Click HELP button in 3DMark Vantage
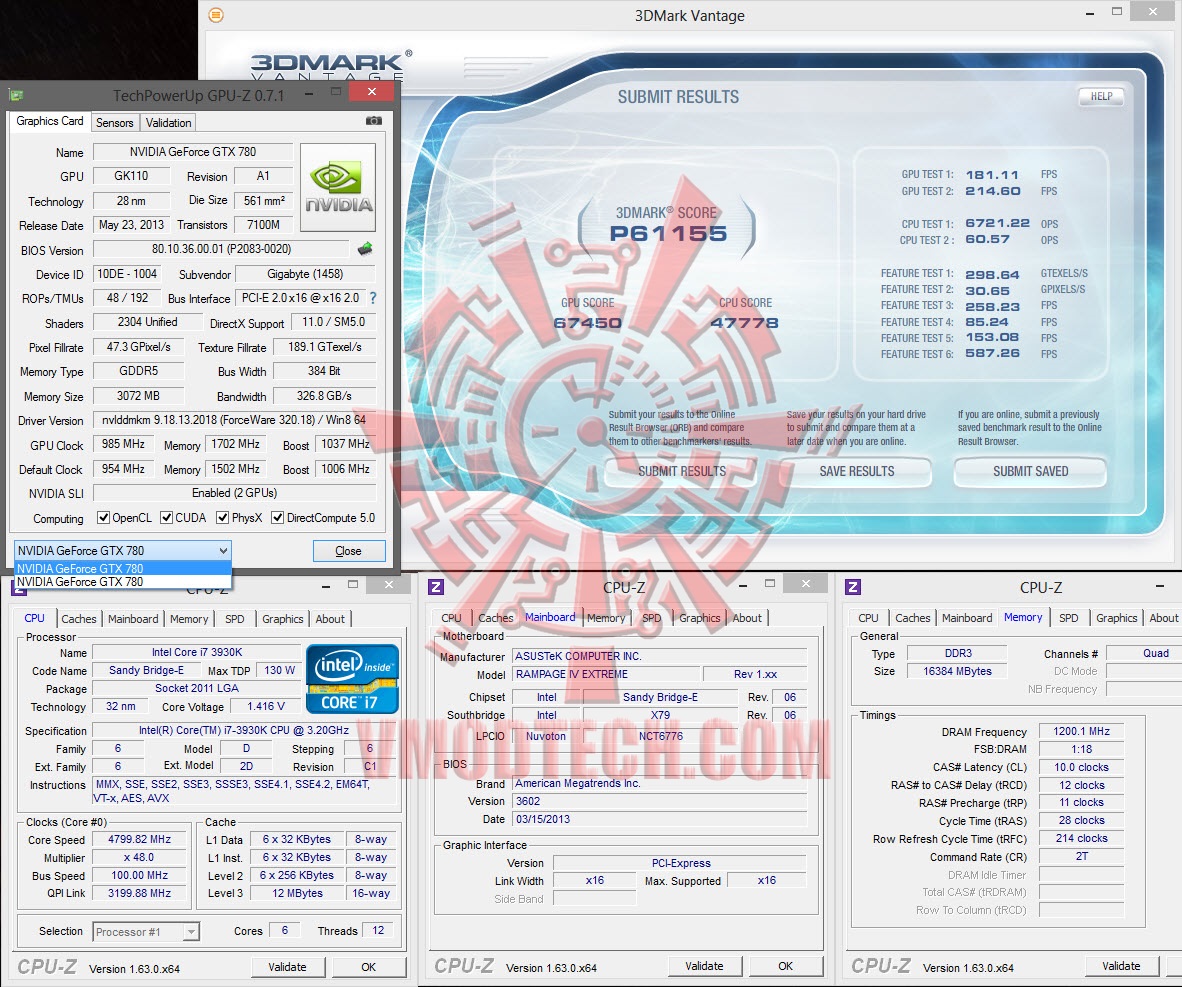Viewport: 1182px width, 987px height. coord(1101,97)
